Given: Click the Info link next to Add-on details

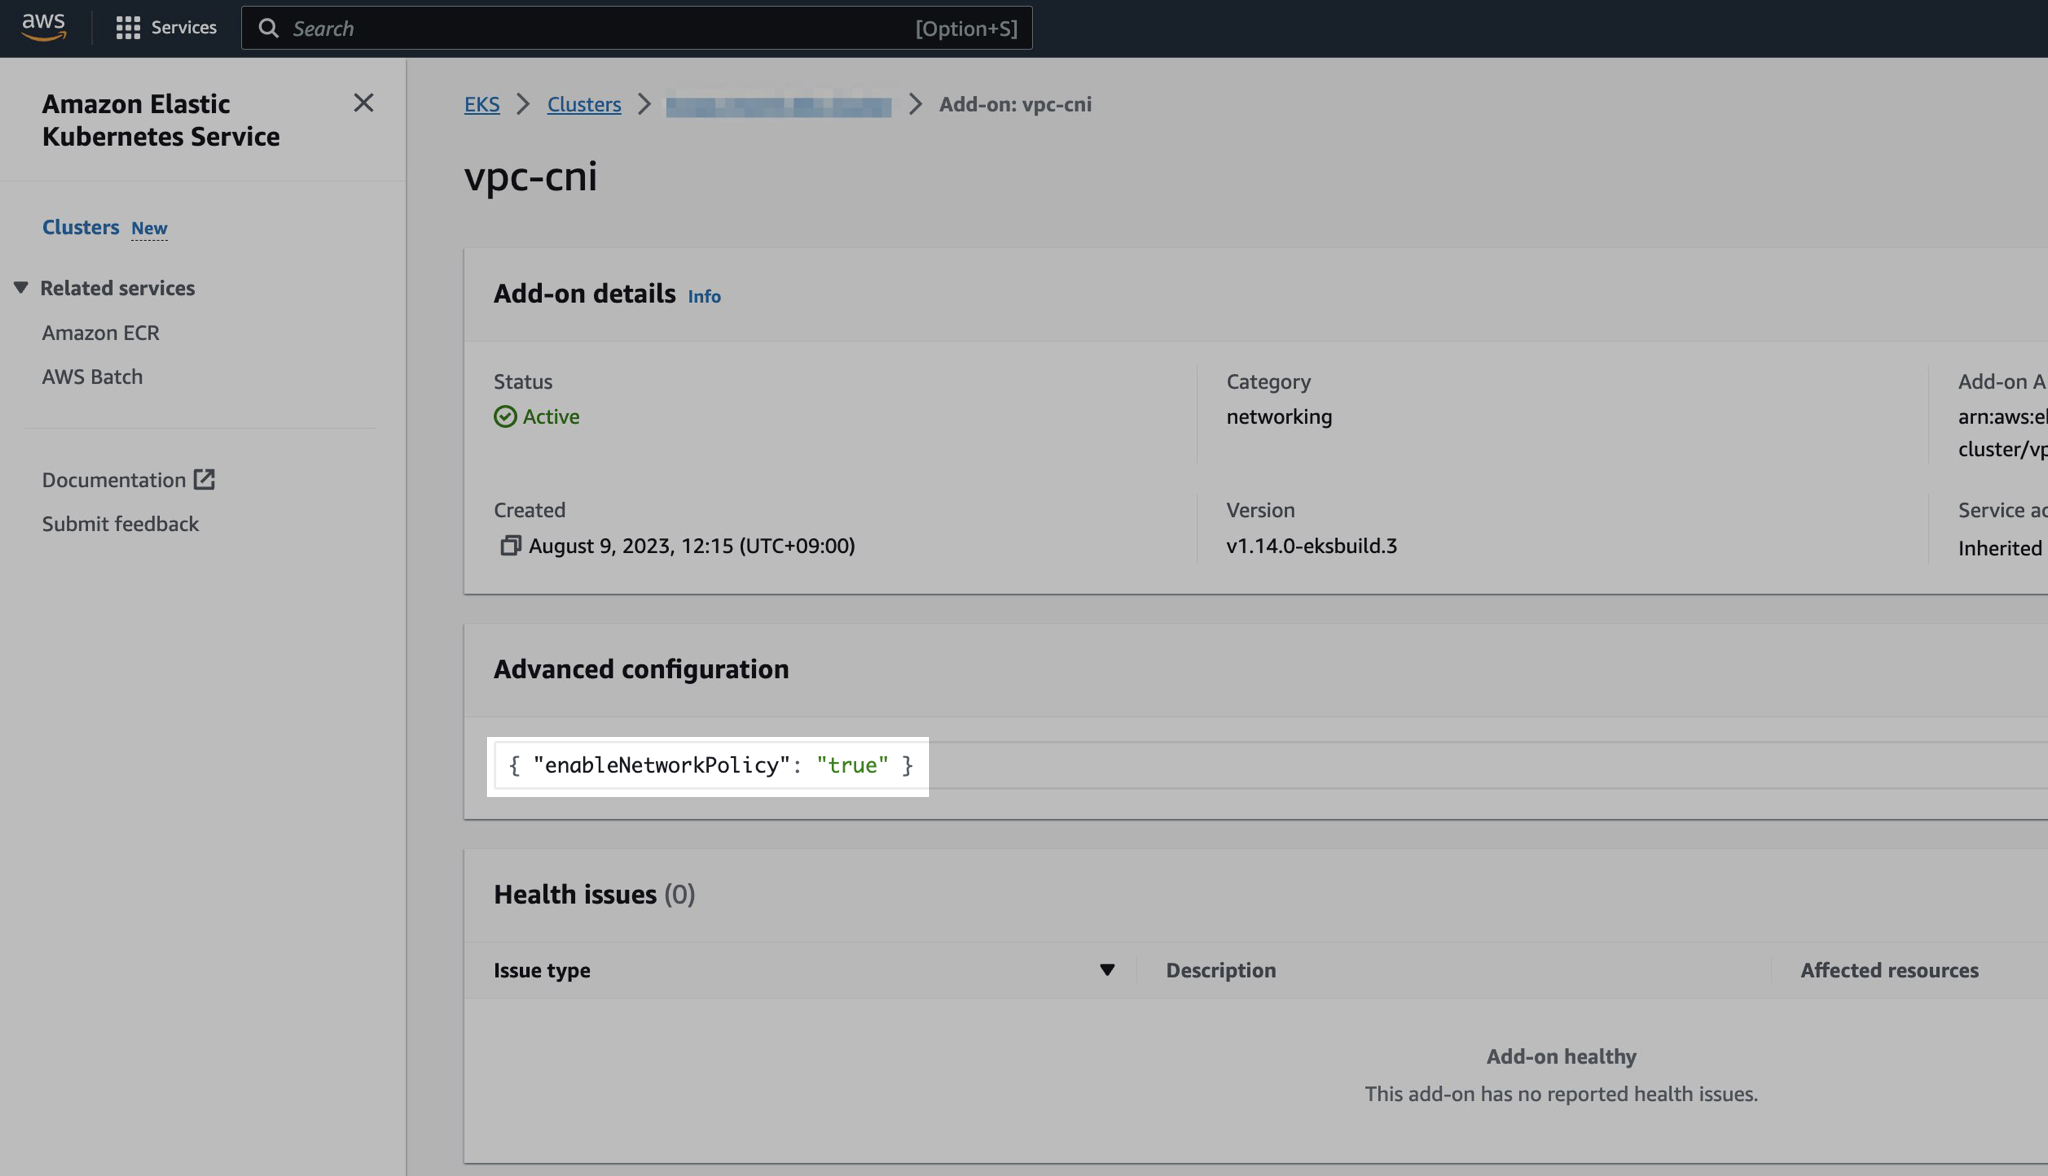Looking at the screenshot, I should coord(705,297).
